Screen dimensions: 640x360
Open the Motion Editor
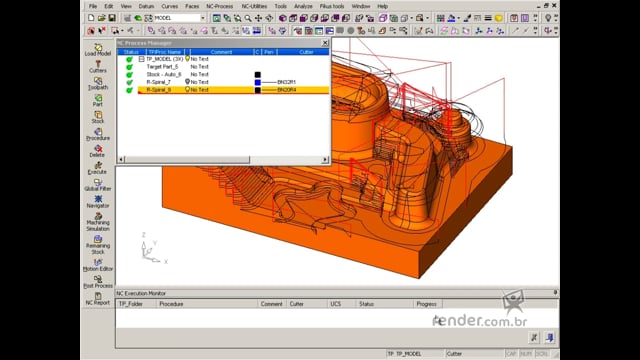tap(98, 265)
